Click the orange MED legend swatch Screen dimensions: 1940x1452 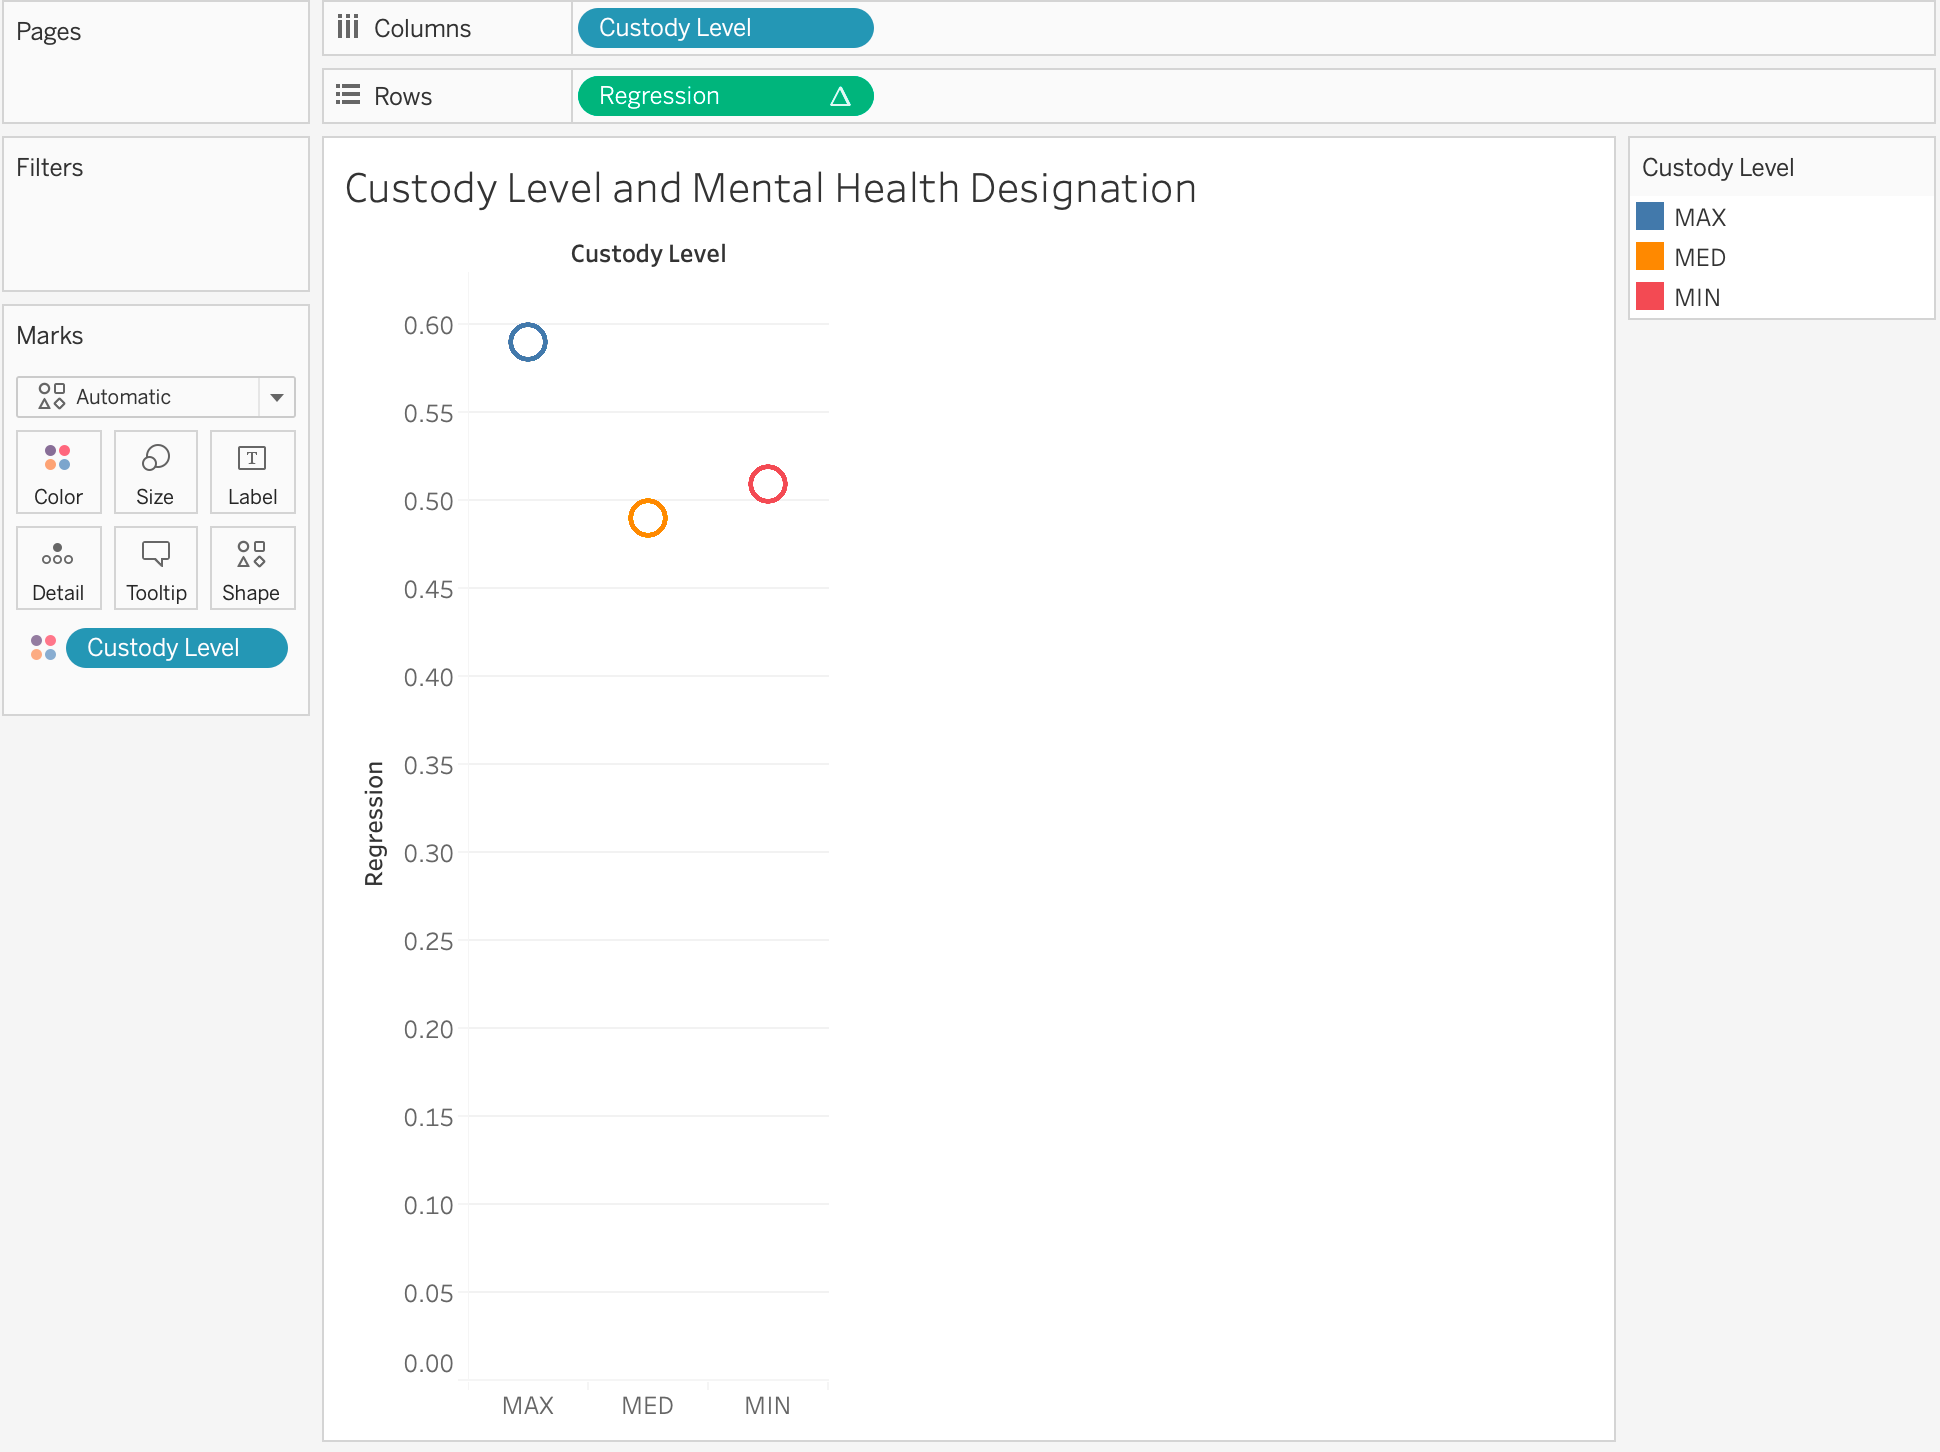(1650, 257)
